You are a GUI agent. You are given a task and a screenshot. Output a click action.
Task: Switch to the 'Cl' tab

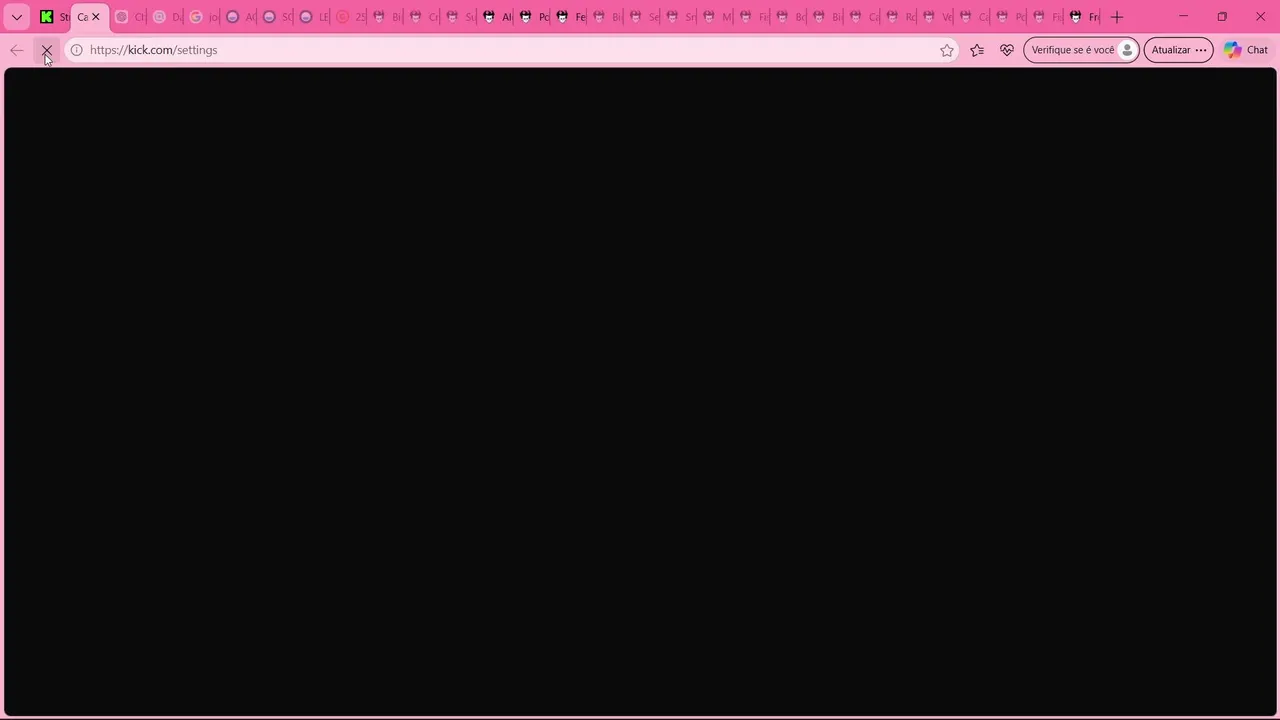coord(129,17)
